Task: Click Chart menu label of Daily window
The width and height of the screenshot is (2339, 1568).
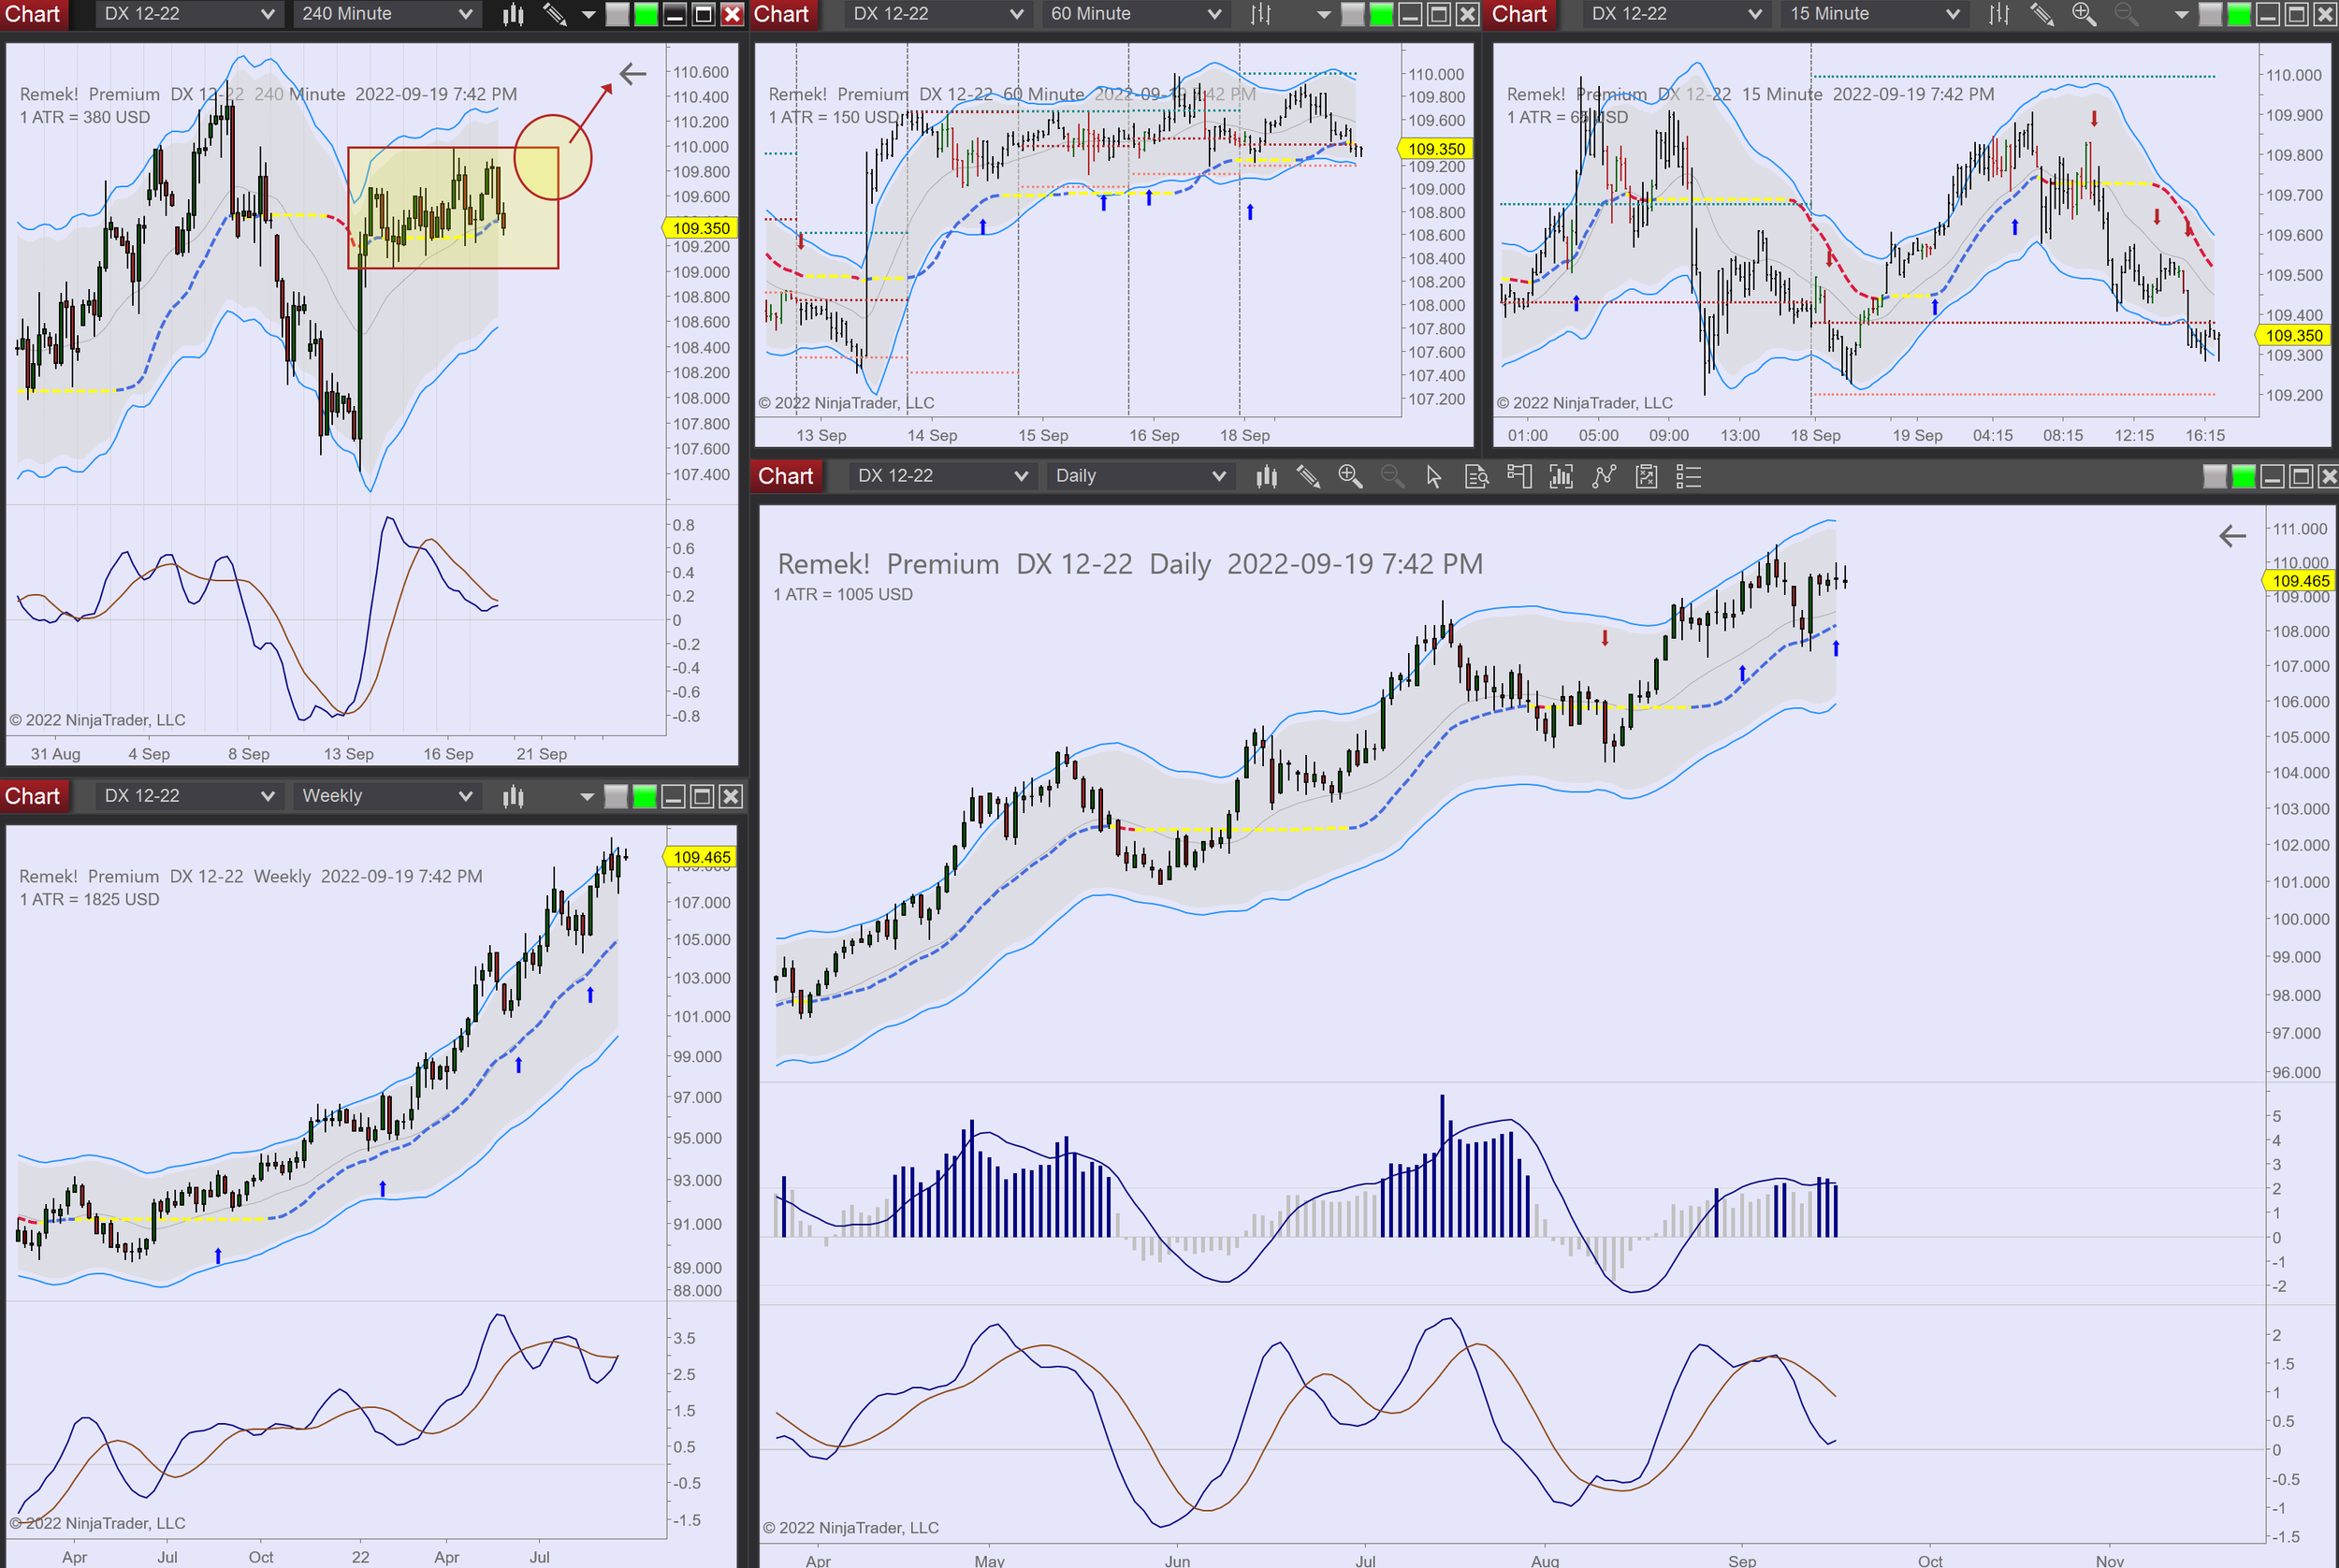Action: click(786, 477)
